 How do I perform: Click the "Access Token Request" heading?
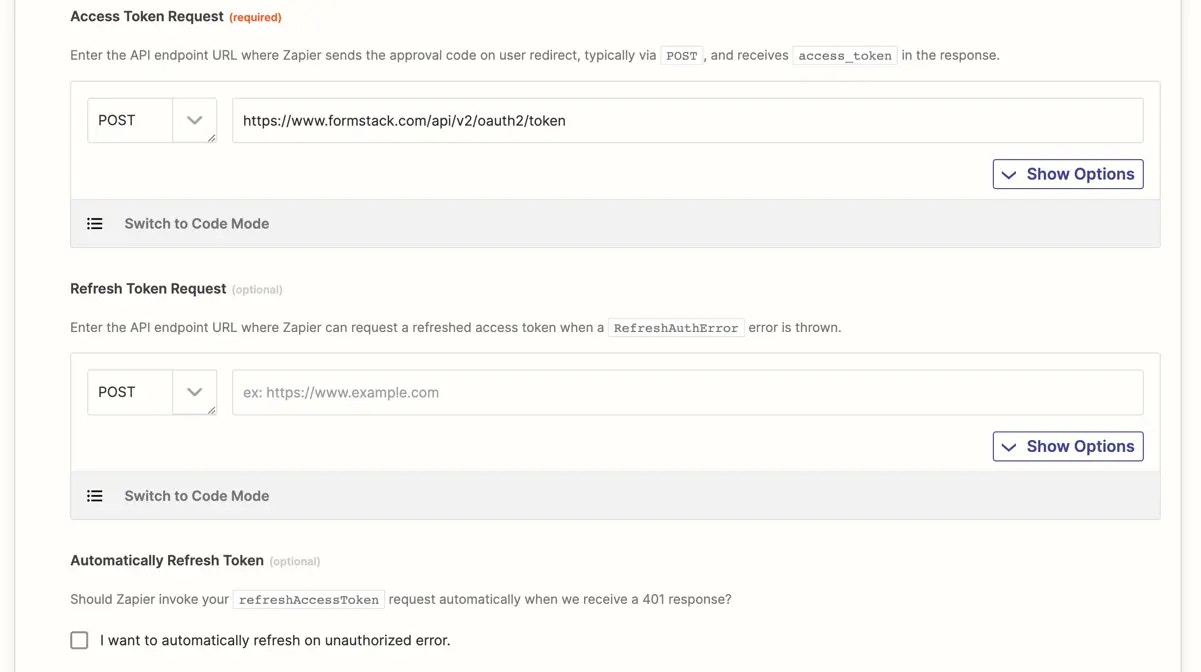pos(147,16)
